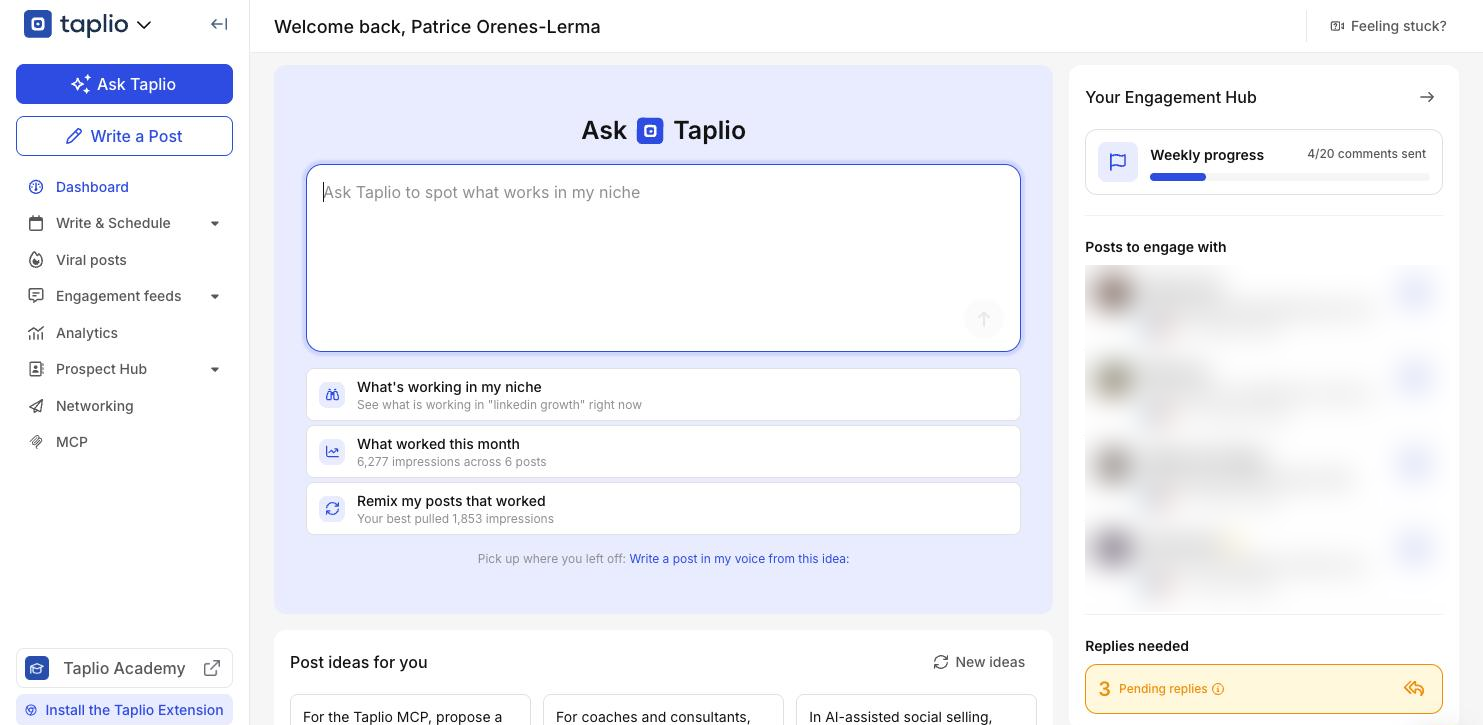
Task: Click the send arrow in prompt box
Action: pyautogui.click(x=983, y=318)
